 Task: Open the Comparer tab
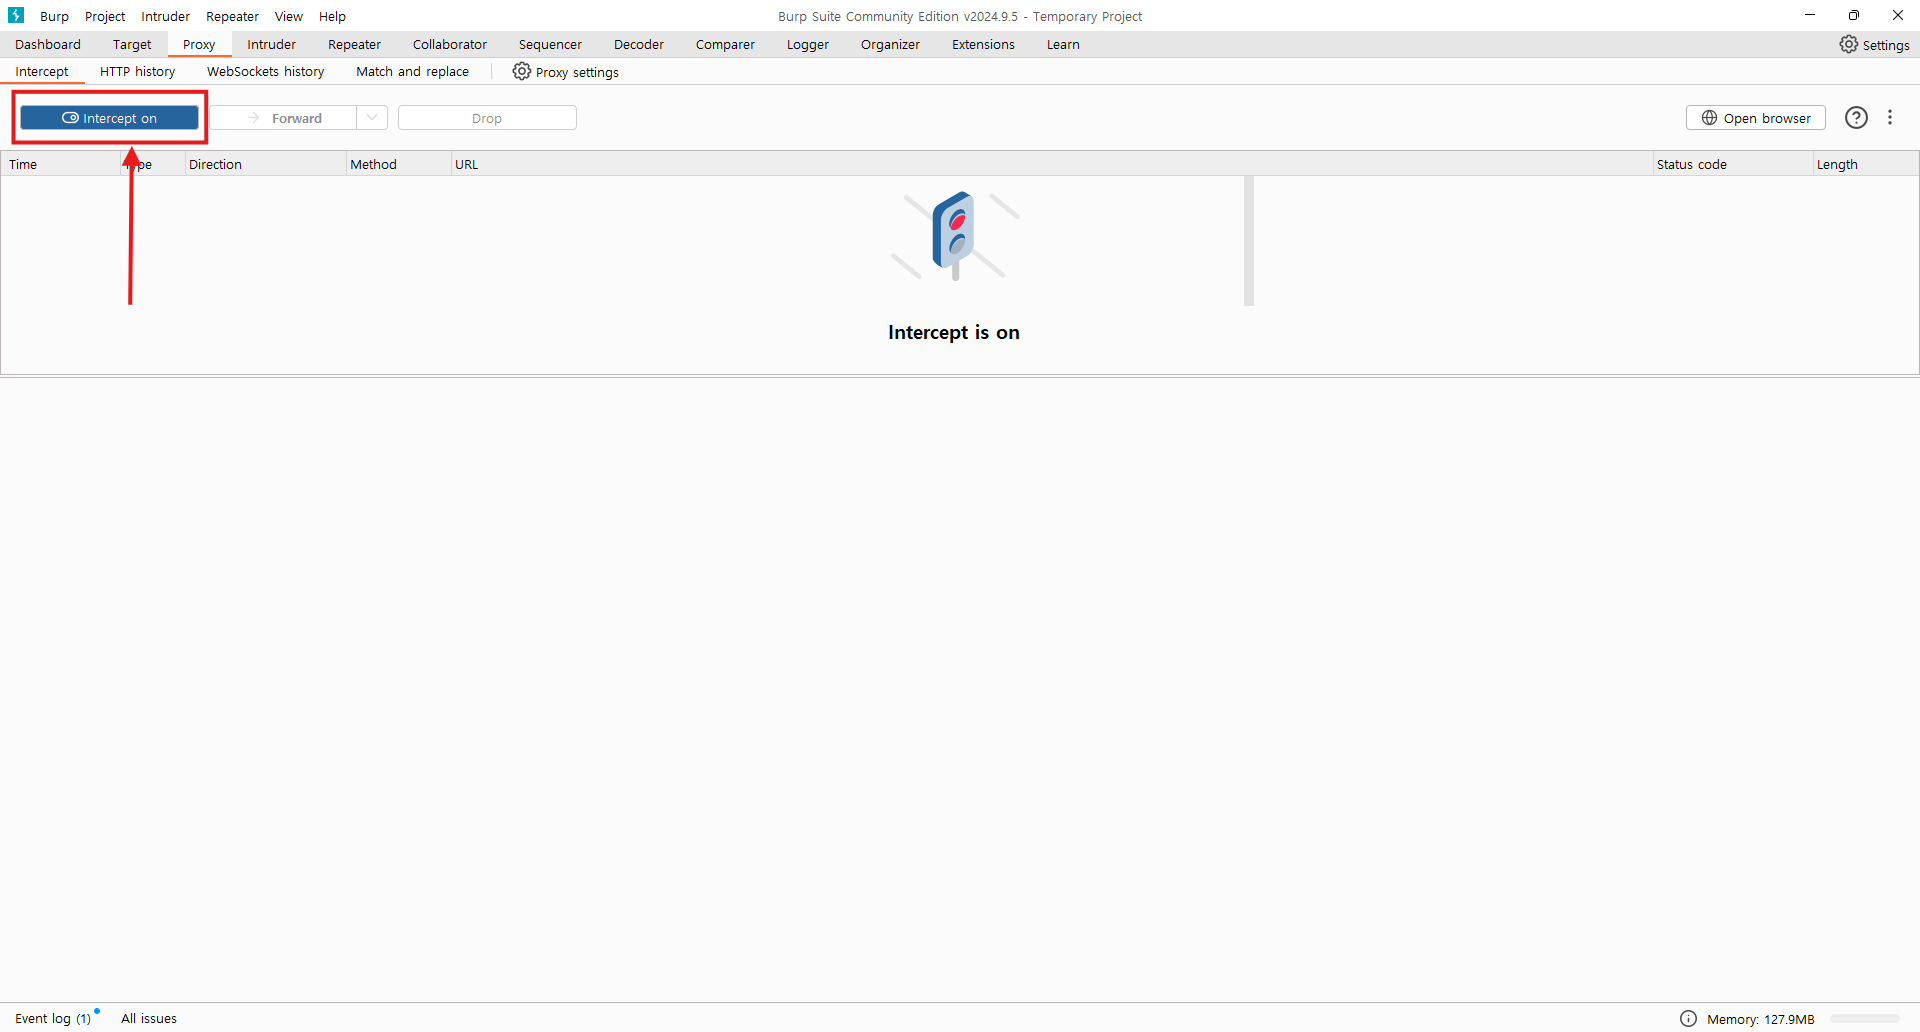[x=725, y=44]
